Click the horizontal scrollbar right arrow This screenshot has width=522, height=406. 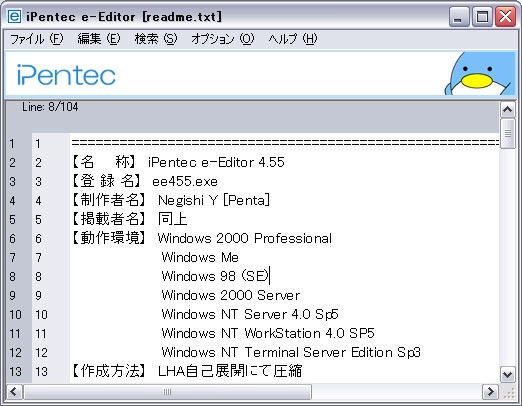(490, 391)
